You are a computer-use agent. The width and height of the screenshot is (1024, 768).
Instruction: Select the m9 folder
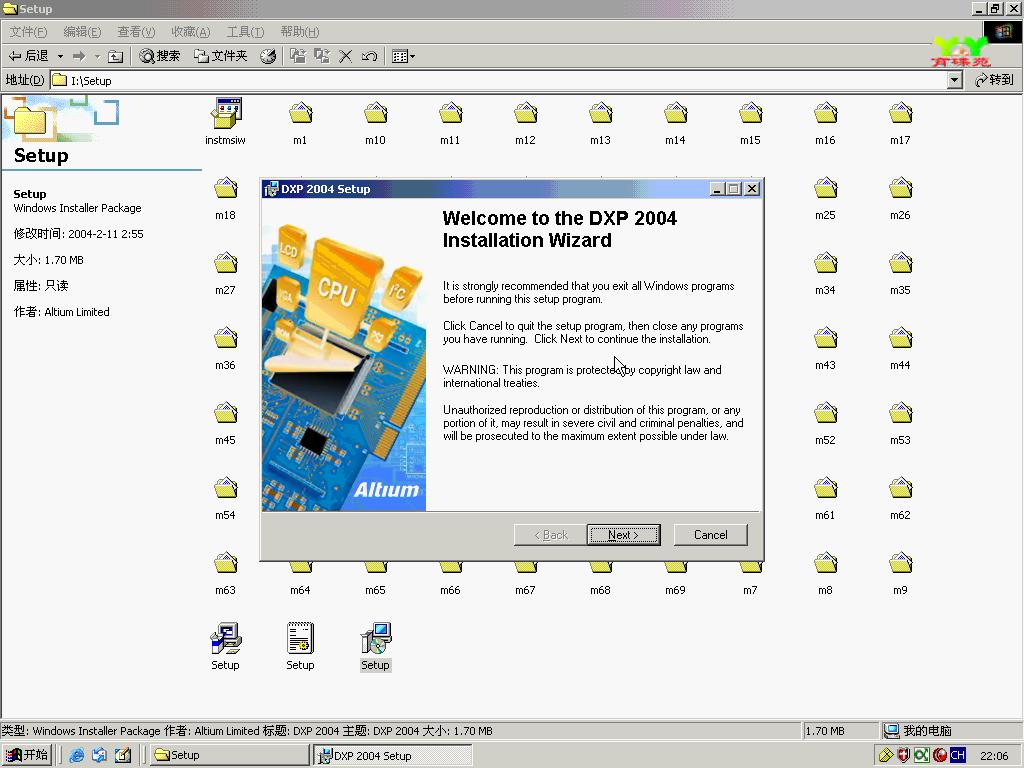[901, 573]
